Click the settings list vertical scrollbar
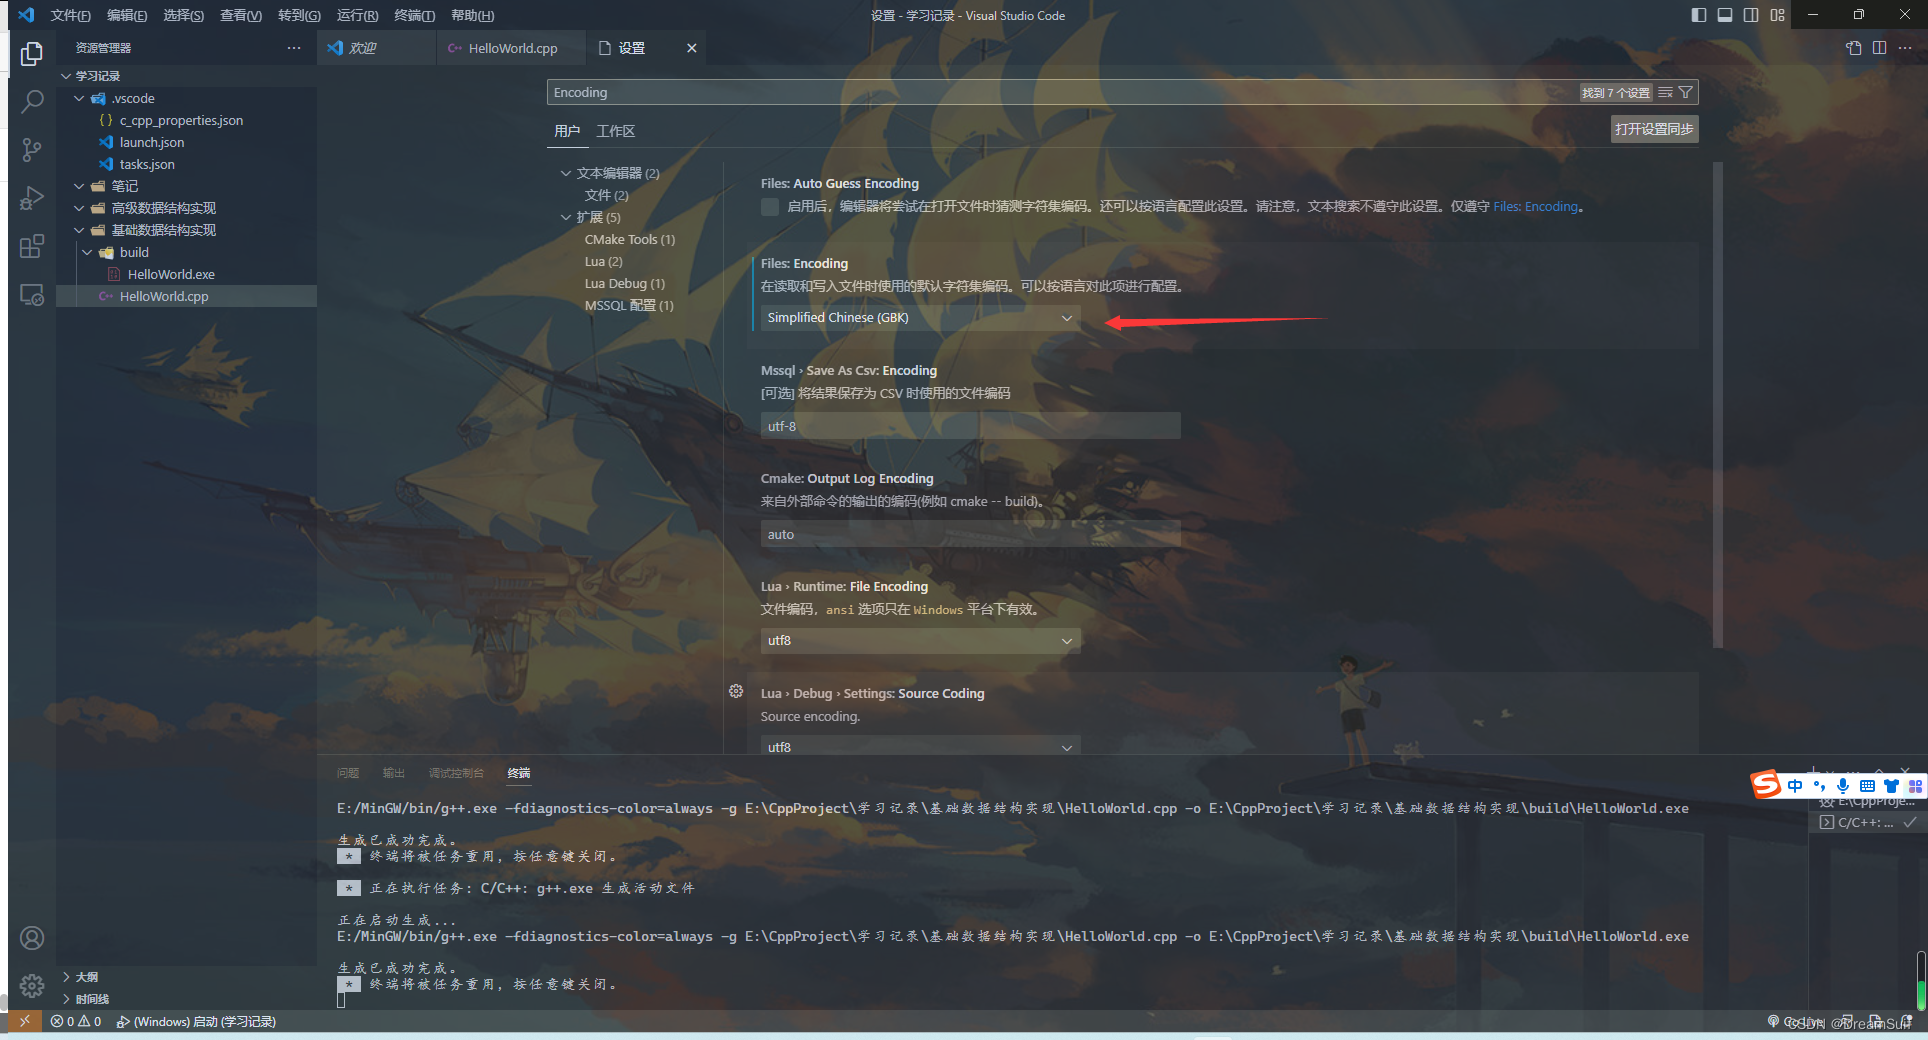Viewport: 1928px width, 1040px height. tap(1717, 405)
